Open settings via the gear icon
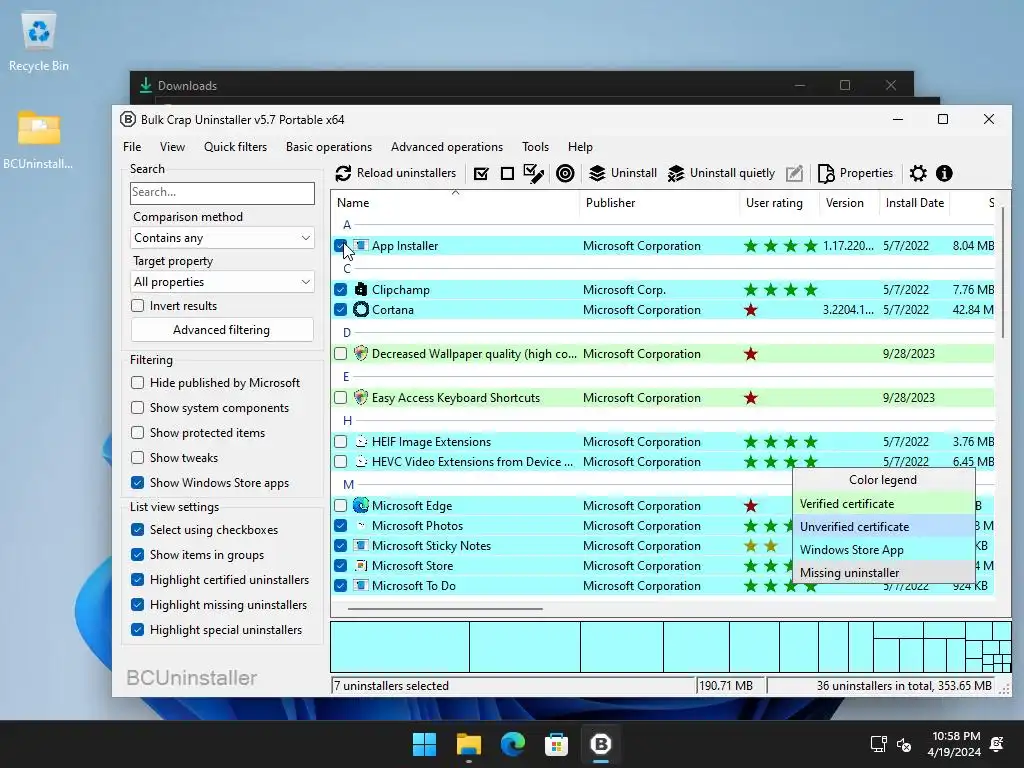This screenshot has width=1024, height=768. coord(918,174)
